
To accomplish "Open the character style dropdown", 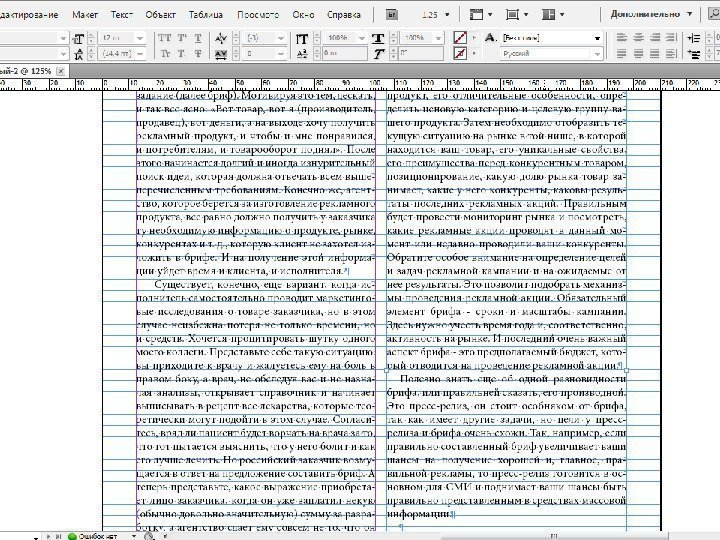I will pyautogui.click(x=597, y=38).
